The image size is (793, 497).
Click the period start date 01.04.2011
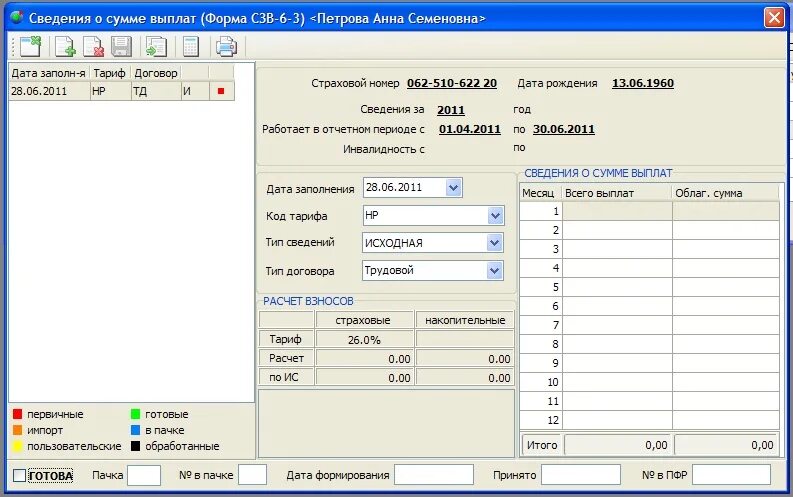(x=469, y=129)
